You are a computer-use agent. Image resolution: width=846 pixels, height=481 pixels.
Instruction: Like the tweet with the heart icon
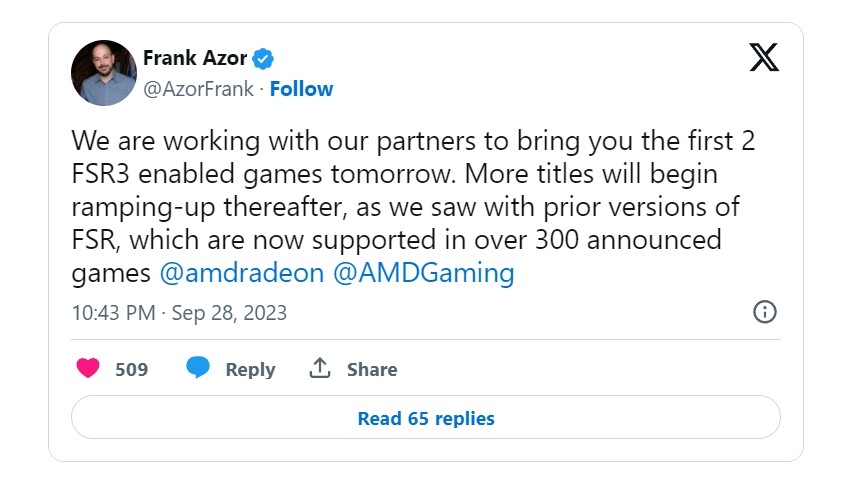[x=88, y=368]
